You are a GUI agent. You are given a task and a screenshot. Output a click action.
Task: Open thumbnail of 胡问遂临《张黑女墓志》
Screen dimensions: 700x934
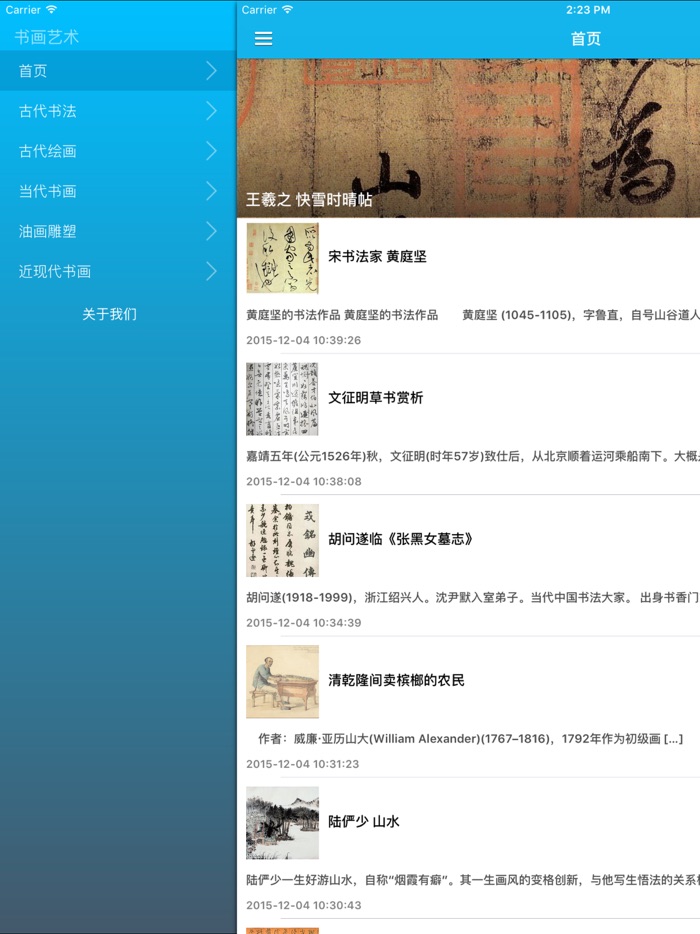282,540
